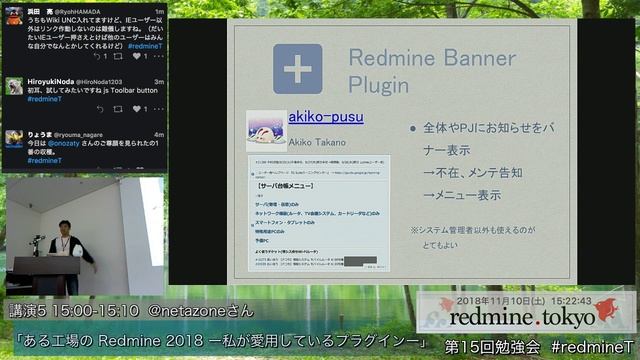640x360 pixels.
Task: Click the "js Toolbar button" tweet text
Action: point(130,90)
